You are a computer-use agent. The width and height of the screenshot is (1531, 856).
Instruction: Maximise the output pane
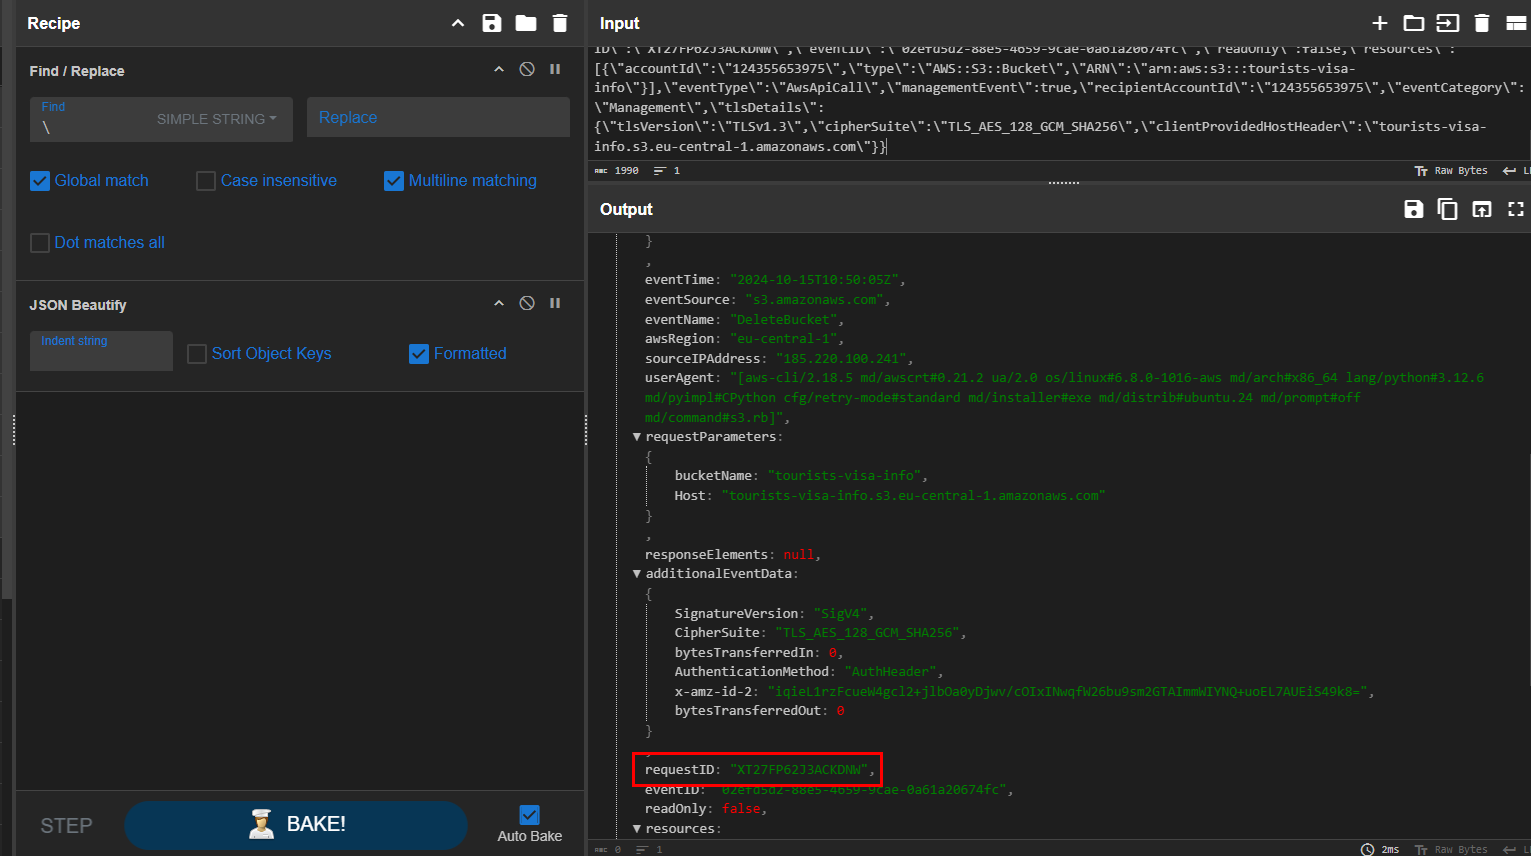click(1515, 209)
